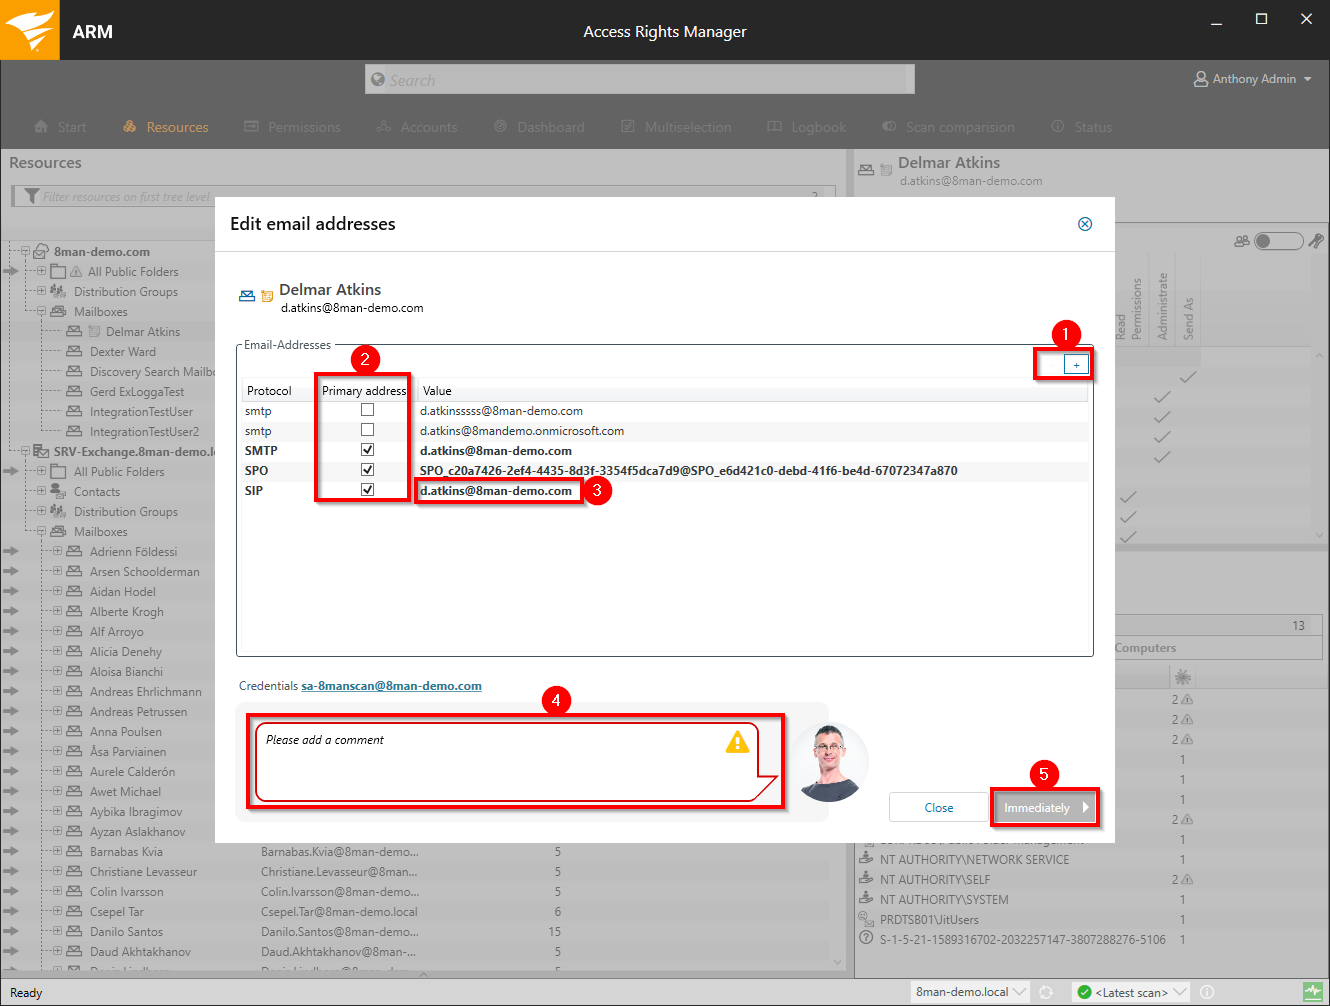Screen dimensions: 1330x1006
Task: Select the Danilo Santos row
Action: click(x=126, y=931)
